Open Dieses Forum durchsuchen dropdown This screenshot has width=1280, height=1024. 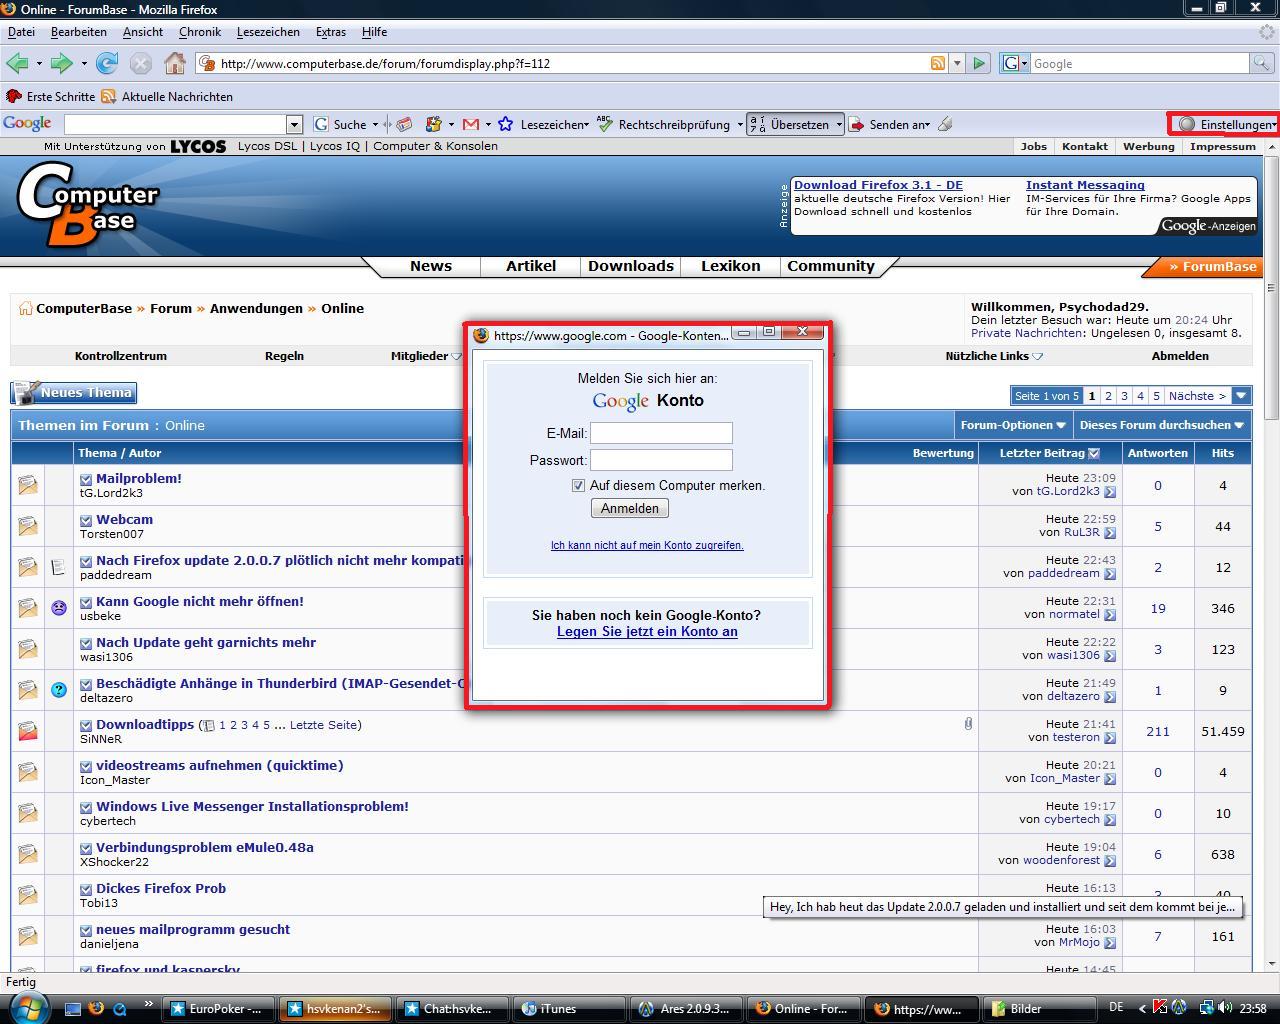pyautogui.click(x=1161, y=425)
